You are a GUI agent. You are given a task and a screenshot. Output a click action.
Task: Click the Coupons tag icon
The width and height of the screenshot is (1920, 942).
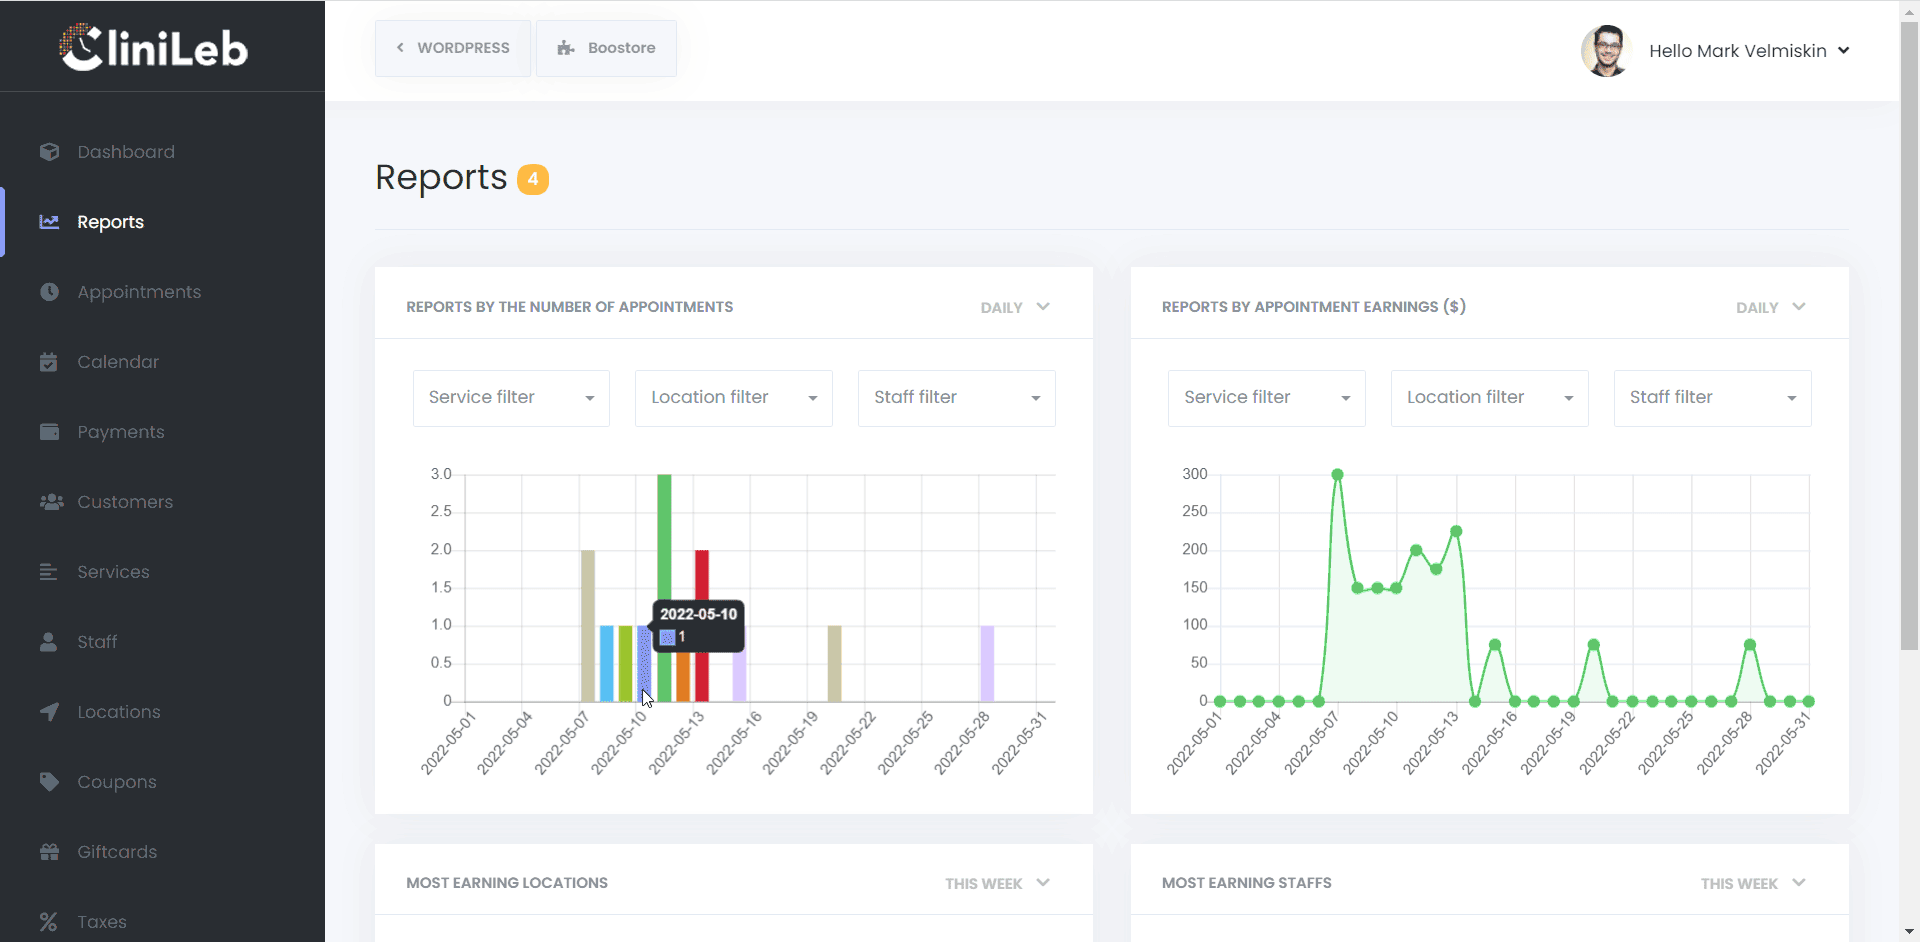pyautogui.click(x=49, y=782)
